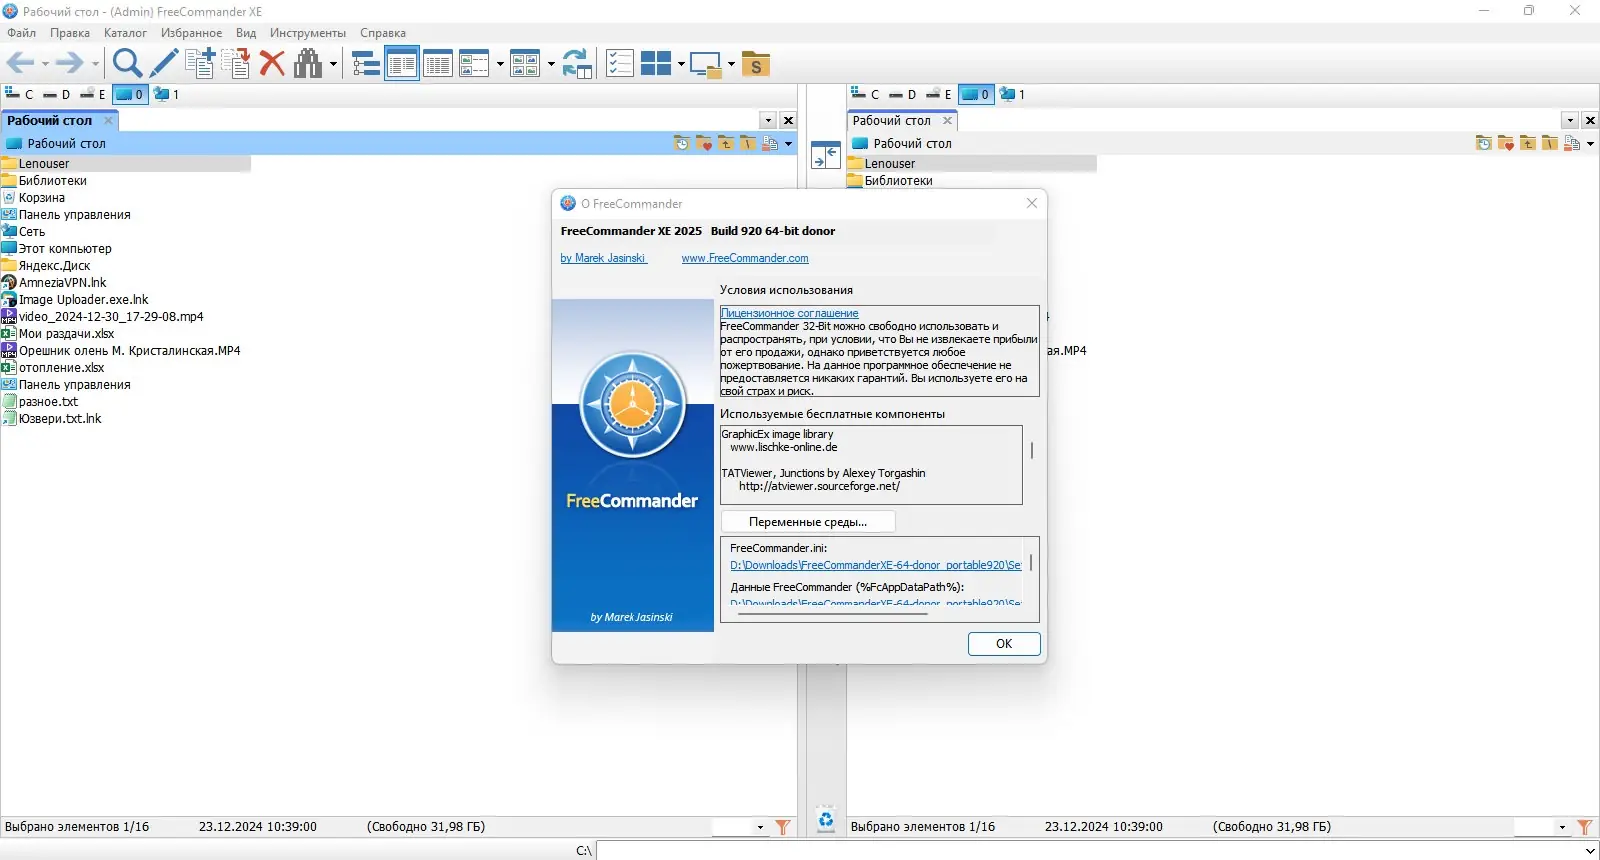
Task: Switch to thumbnails grid view icon
Action: (x=525, y=64)
